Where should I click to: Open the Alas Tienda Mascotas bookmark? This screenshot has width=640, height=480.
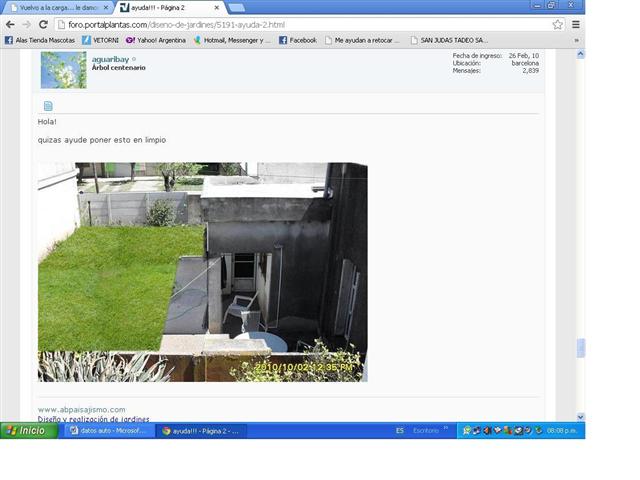point(40,40)
